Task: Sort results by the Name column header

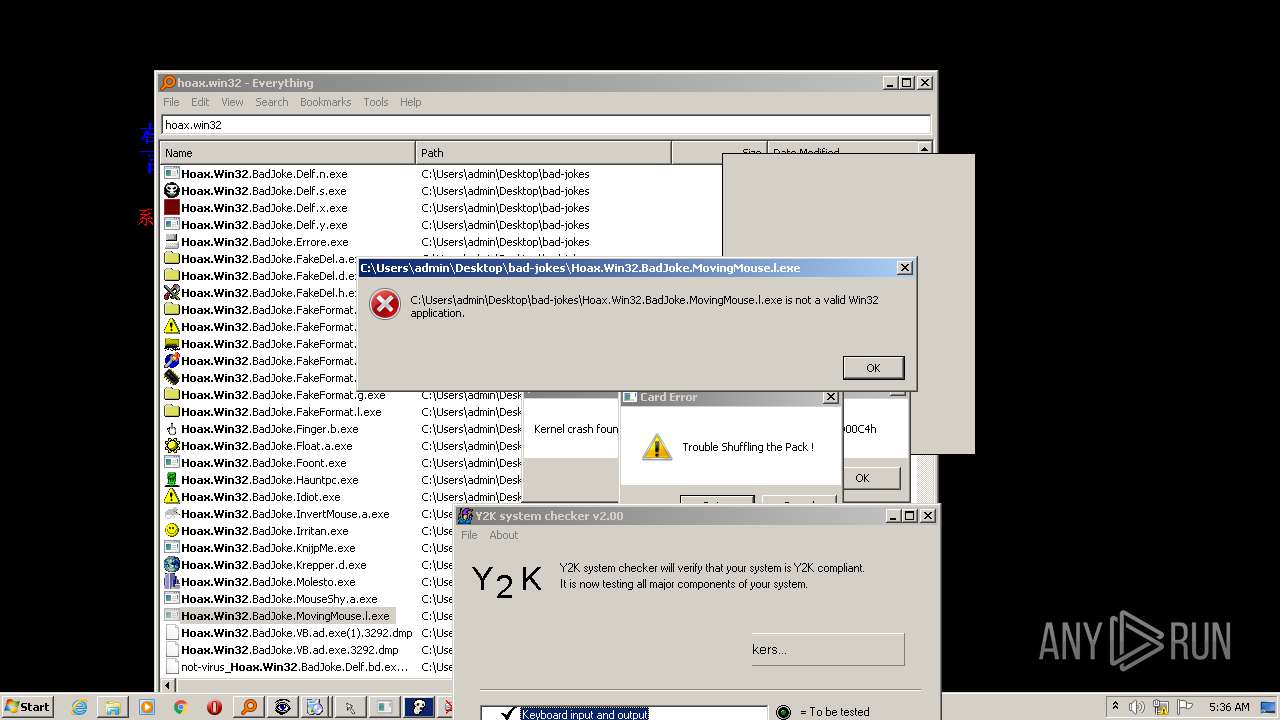Action: (x=288, y=153)
